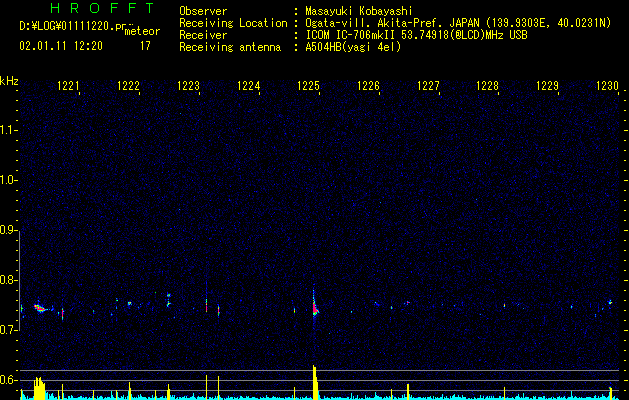Click the kHz axis unit label

click(x=9, y=81)
